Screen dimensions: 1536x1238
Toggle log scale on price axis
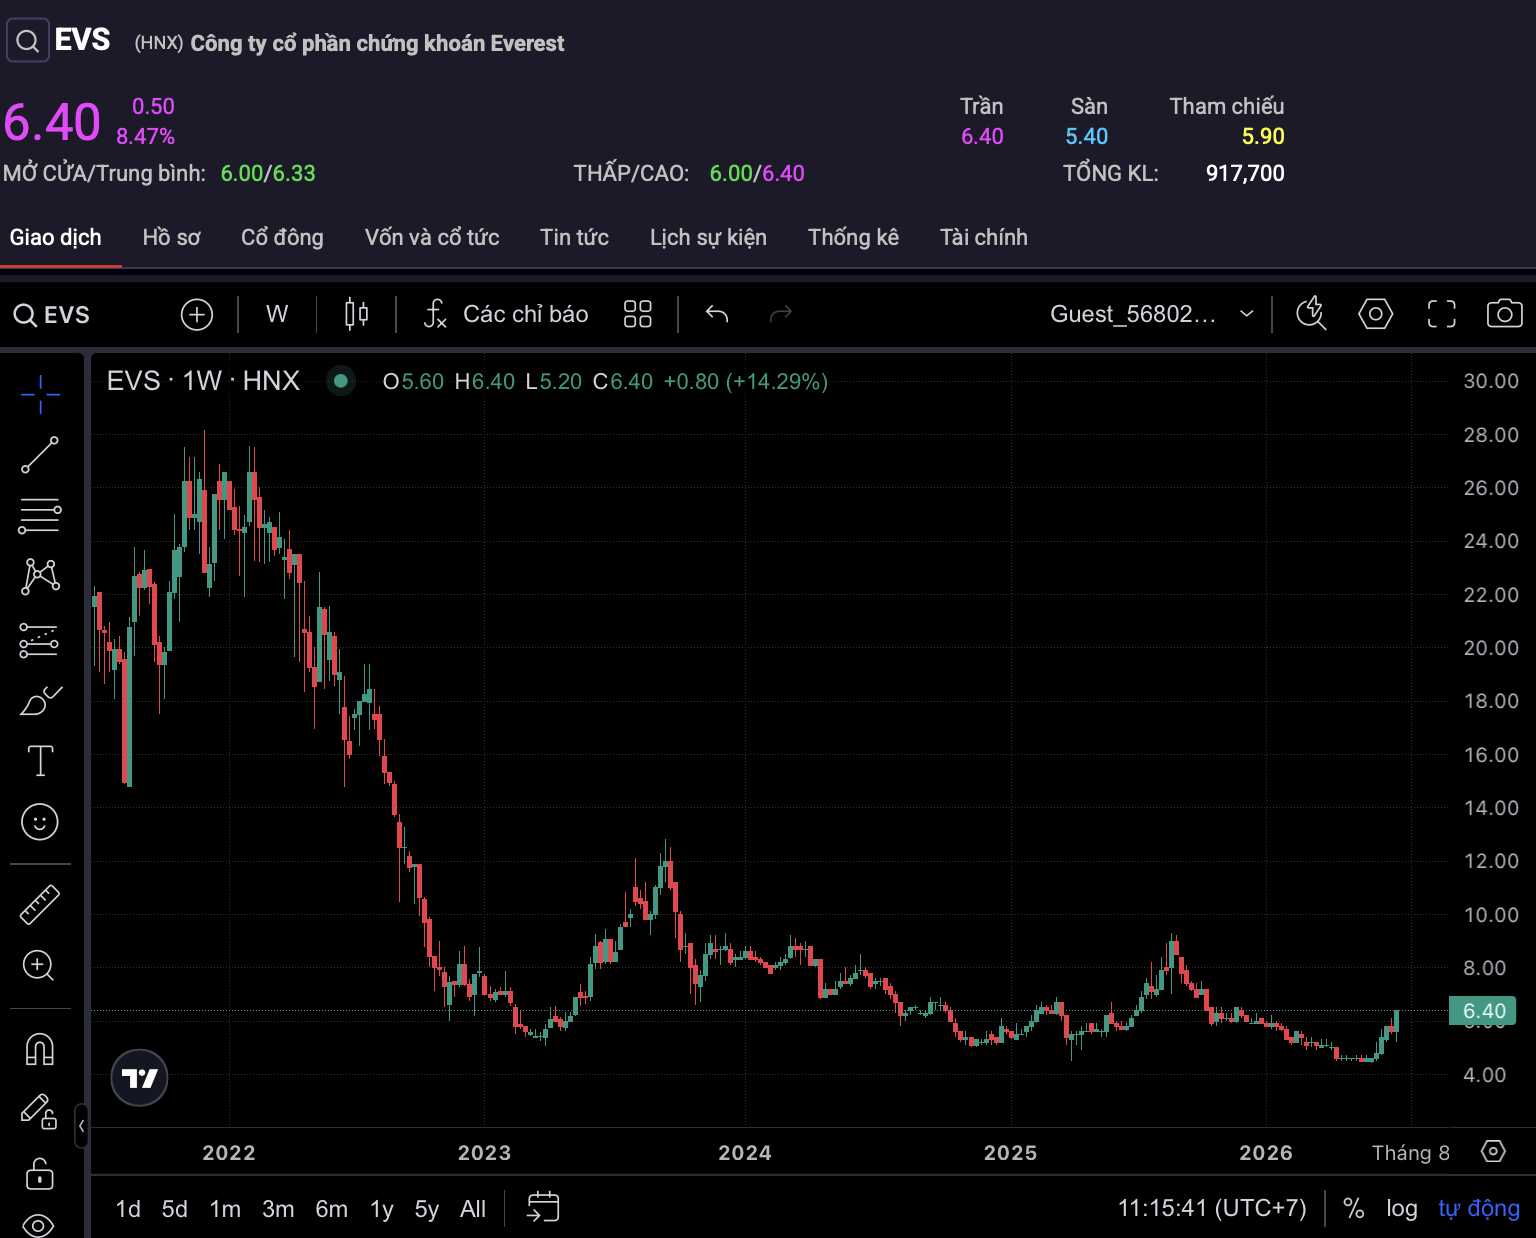click(1401, 1208)
